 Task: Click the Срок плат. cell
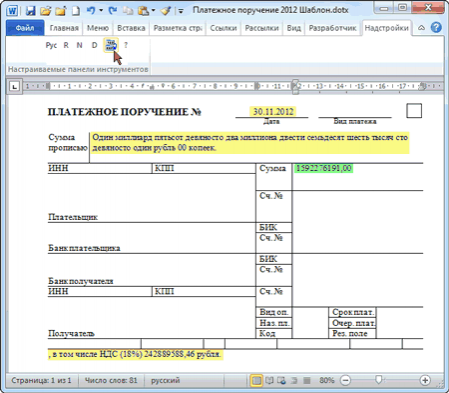353,312
